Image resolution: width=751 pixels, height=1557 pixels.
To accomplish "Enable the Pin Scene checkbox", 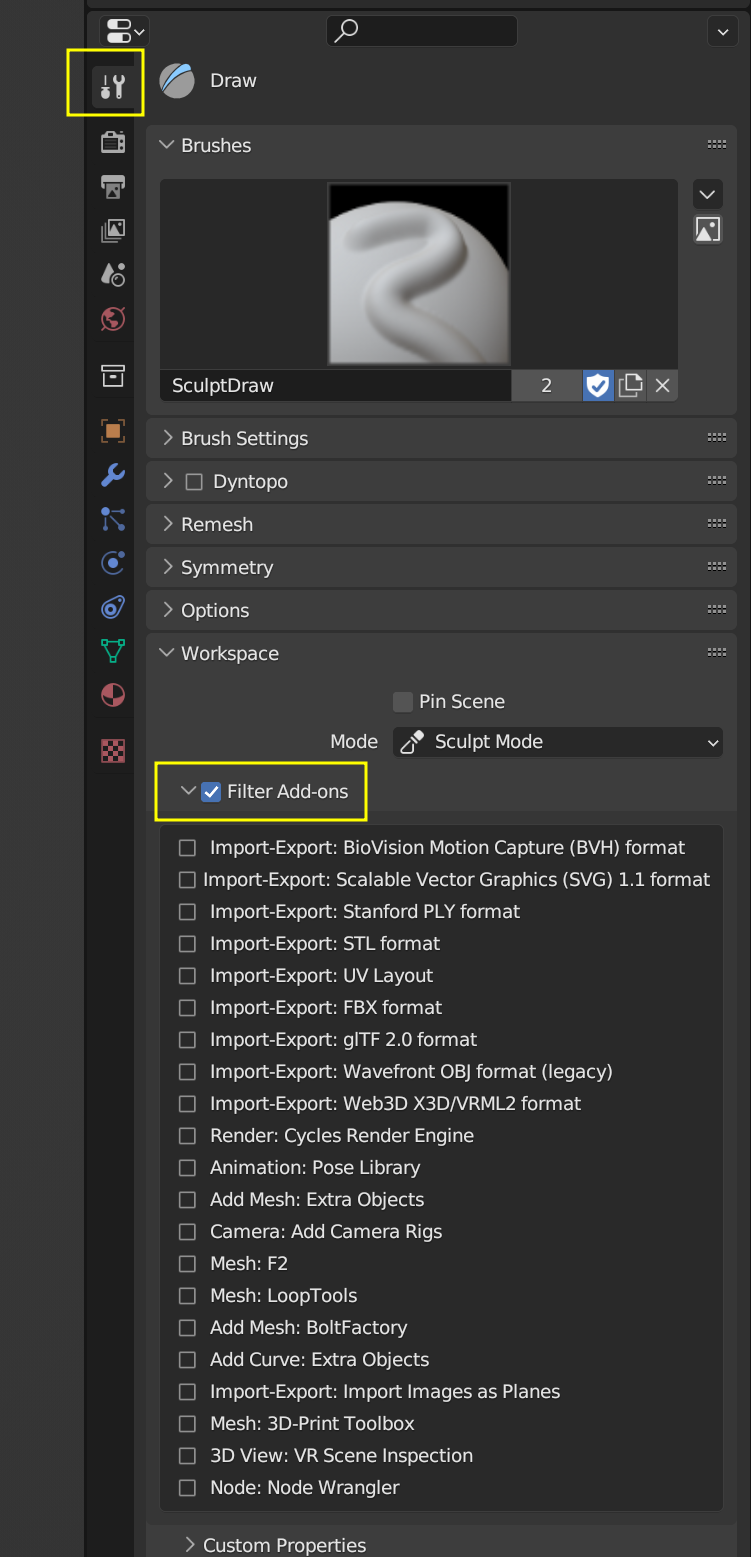I will [x=403, y=702].
